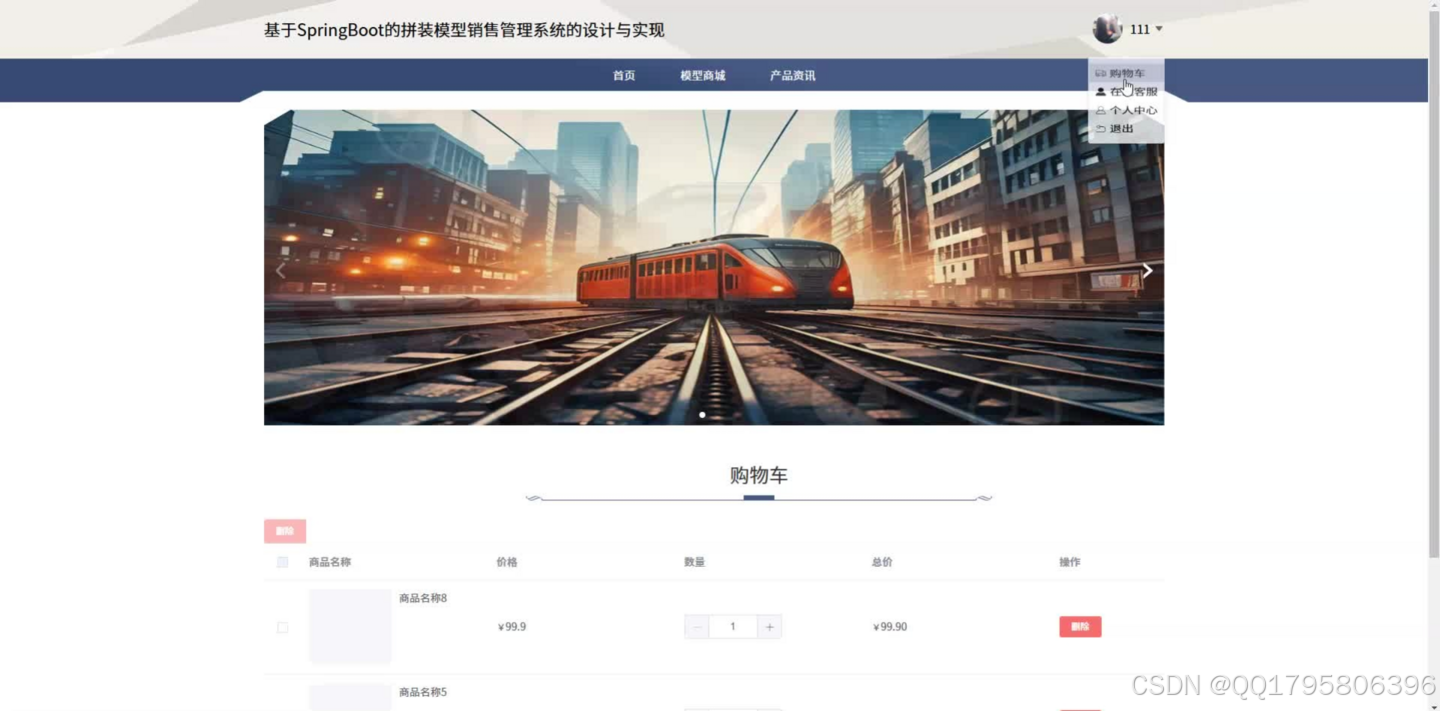The image size is (1440, 711).
Task: Click the username 111
Action: 1140,30
